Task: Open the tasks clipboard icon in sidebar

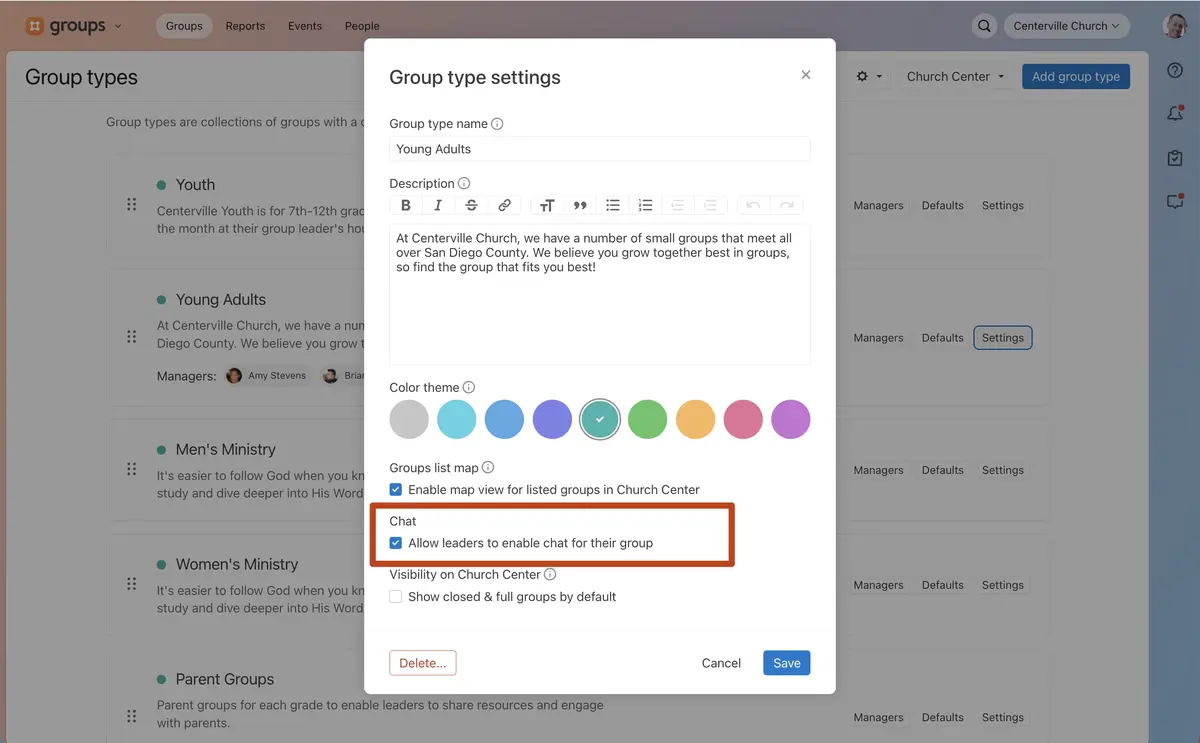Action: pos(1175,158)
